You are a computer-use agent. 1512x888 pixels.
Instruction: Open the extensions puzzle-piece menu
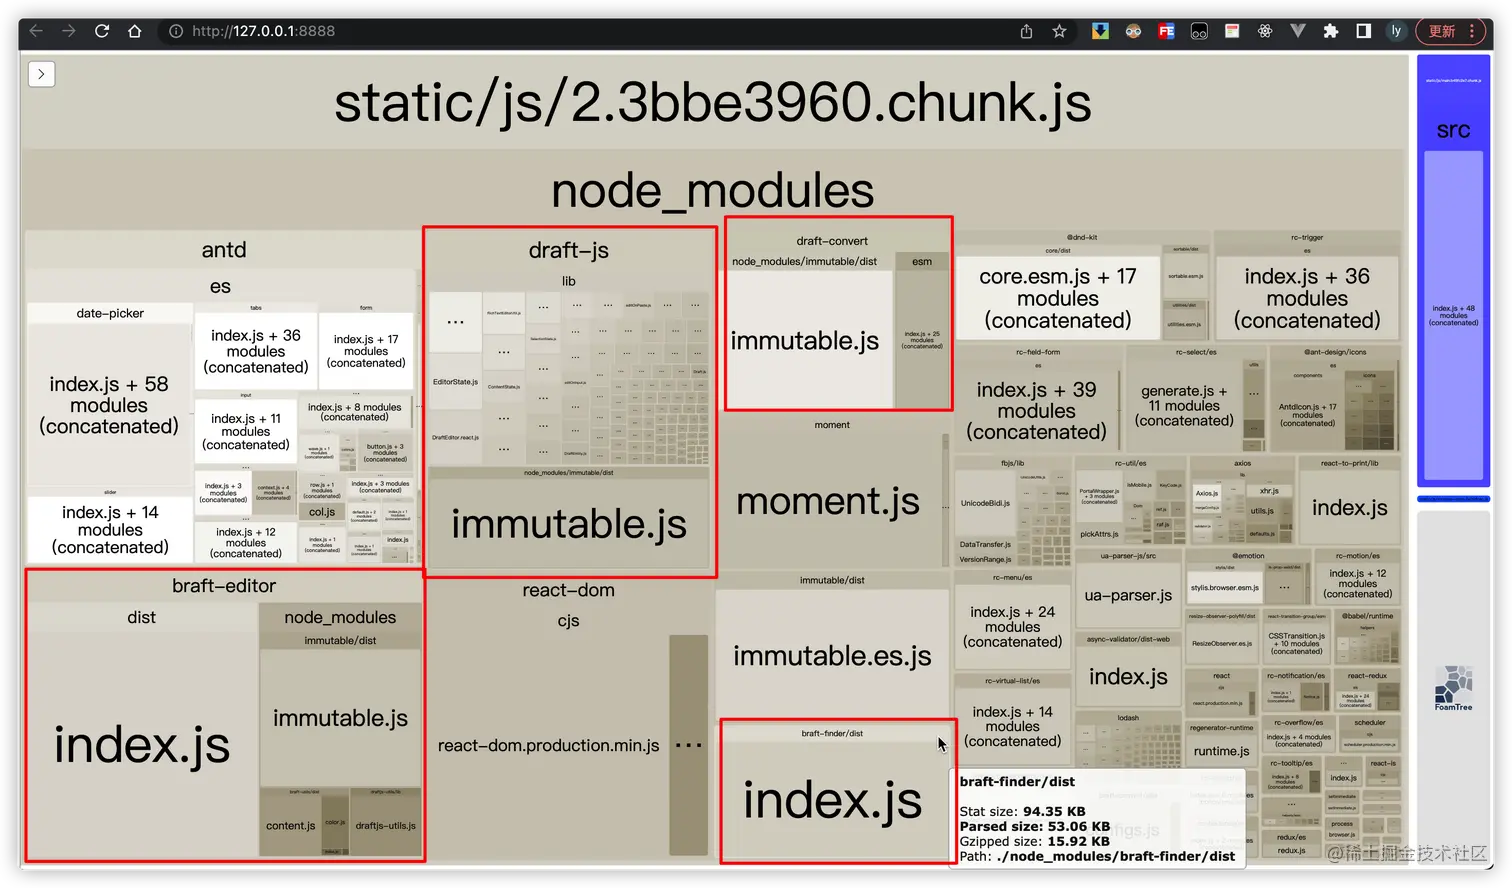coord(1330,31)
